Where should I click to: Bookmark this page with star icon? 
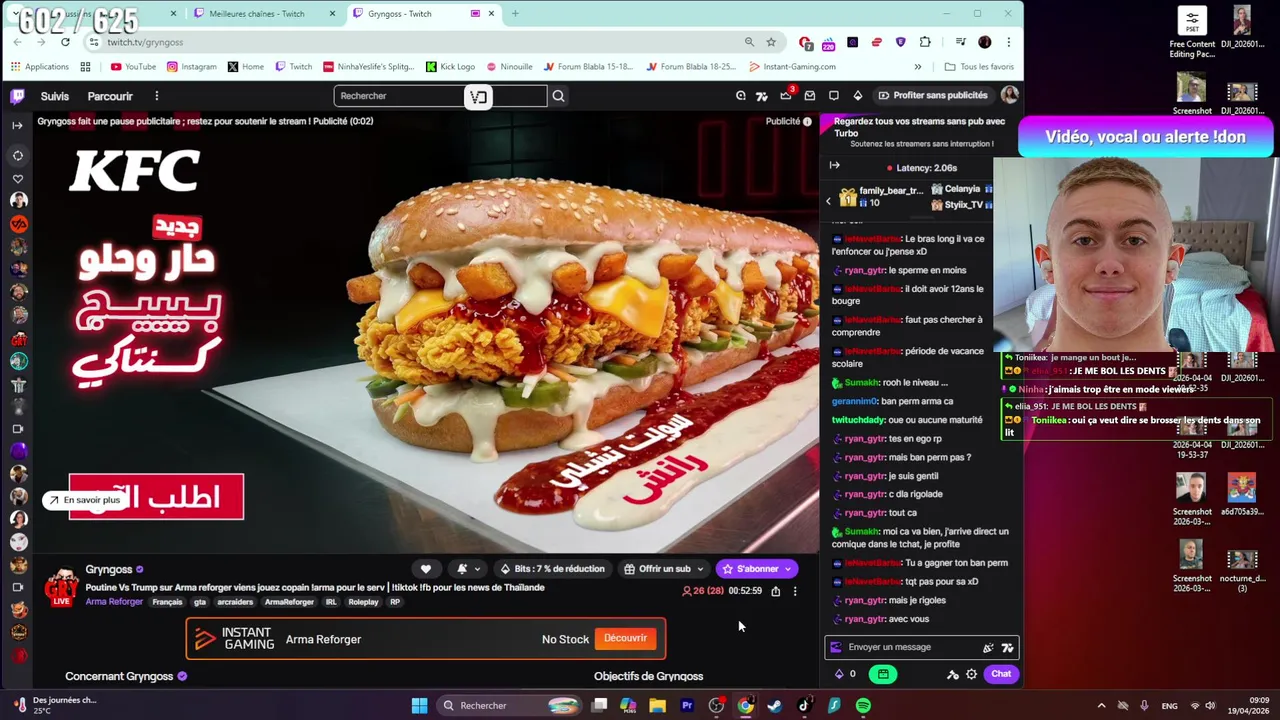tap(771, 42)
